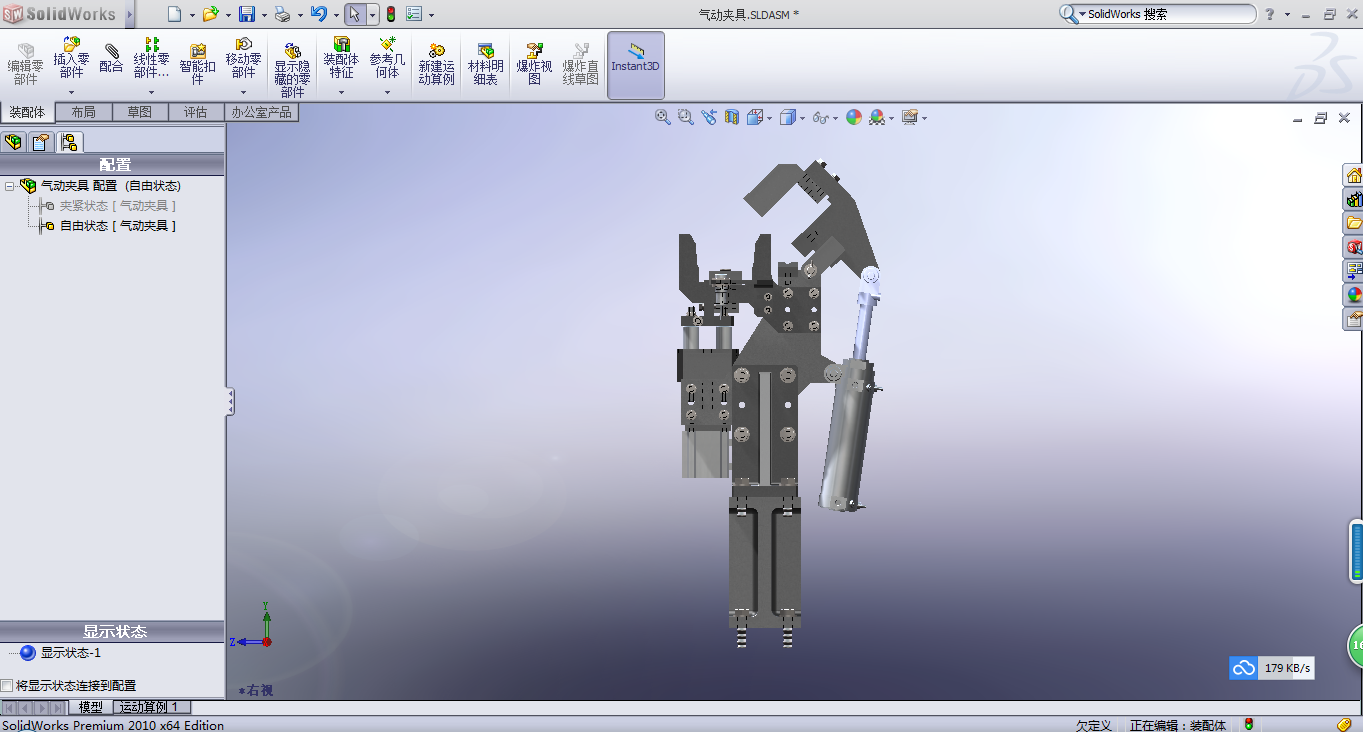Image resolution: width=1363 pixels, height=732 pixels.
Task: Switch to ConfigurationManager tab icon
Action: coord(69,142)
